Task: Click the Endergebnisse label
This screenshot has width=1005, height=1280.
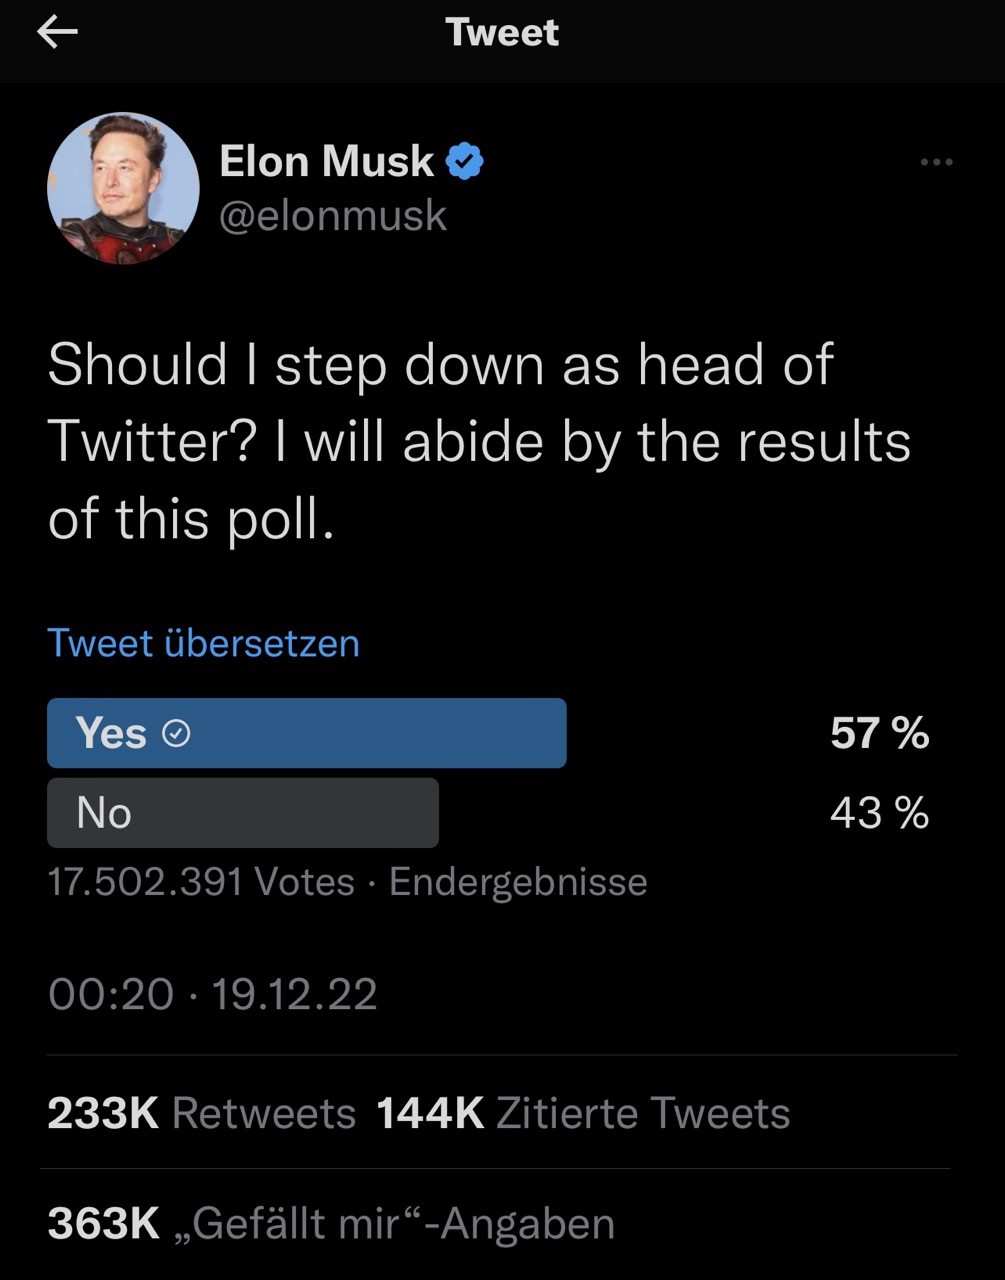Action: [518, 882]
